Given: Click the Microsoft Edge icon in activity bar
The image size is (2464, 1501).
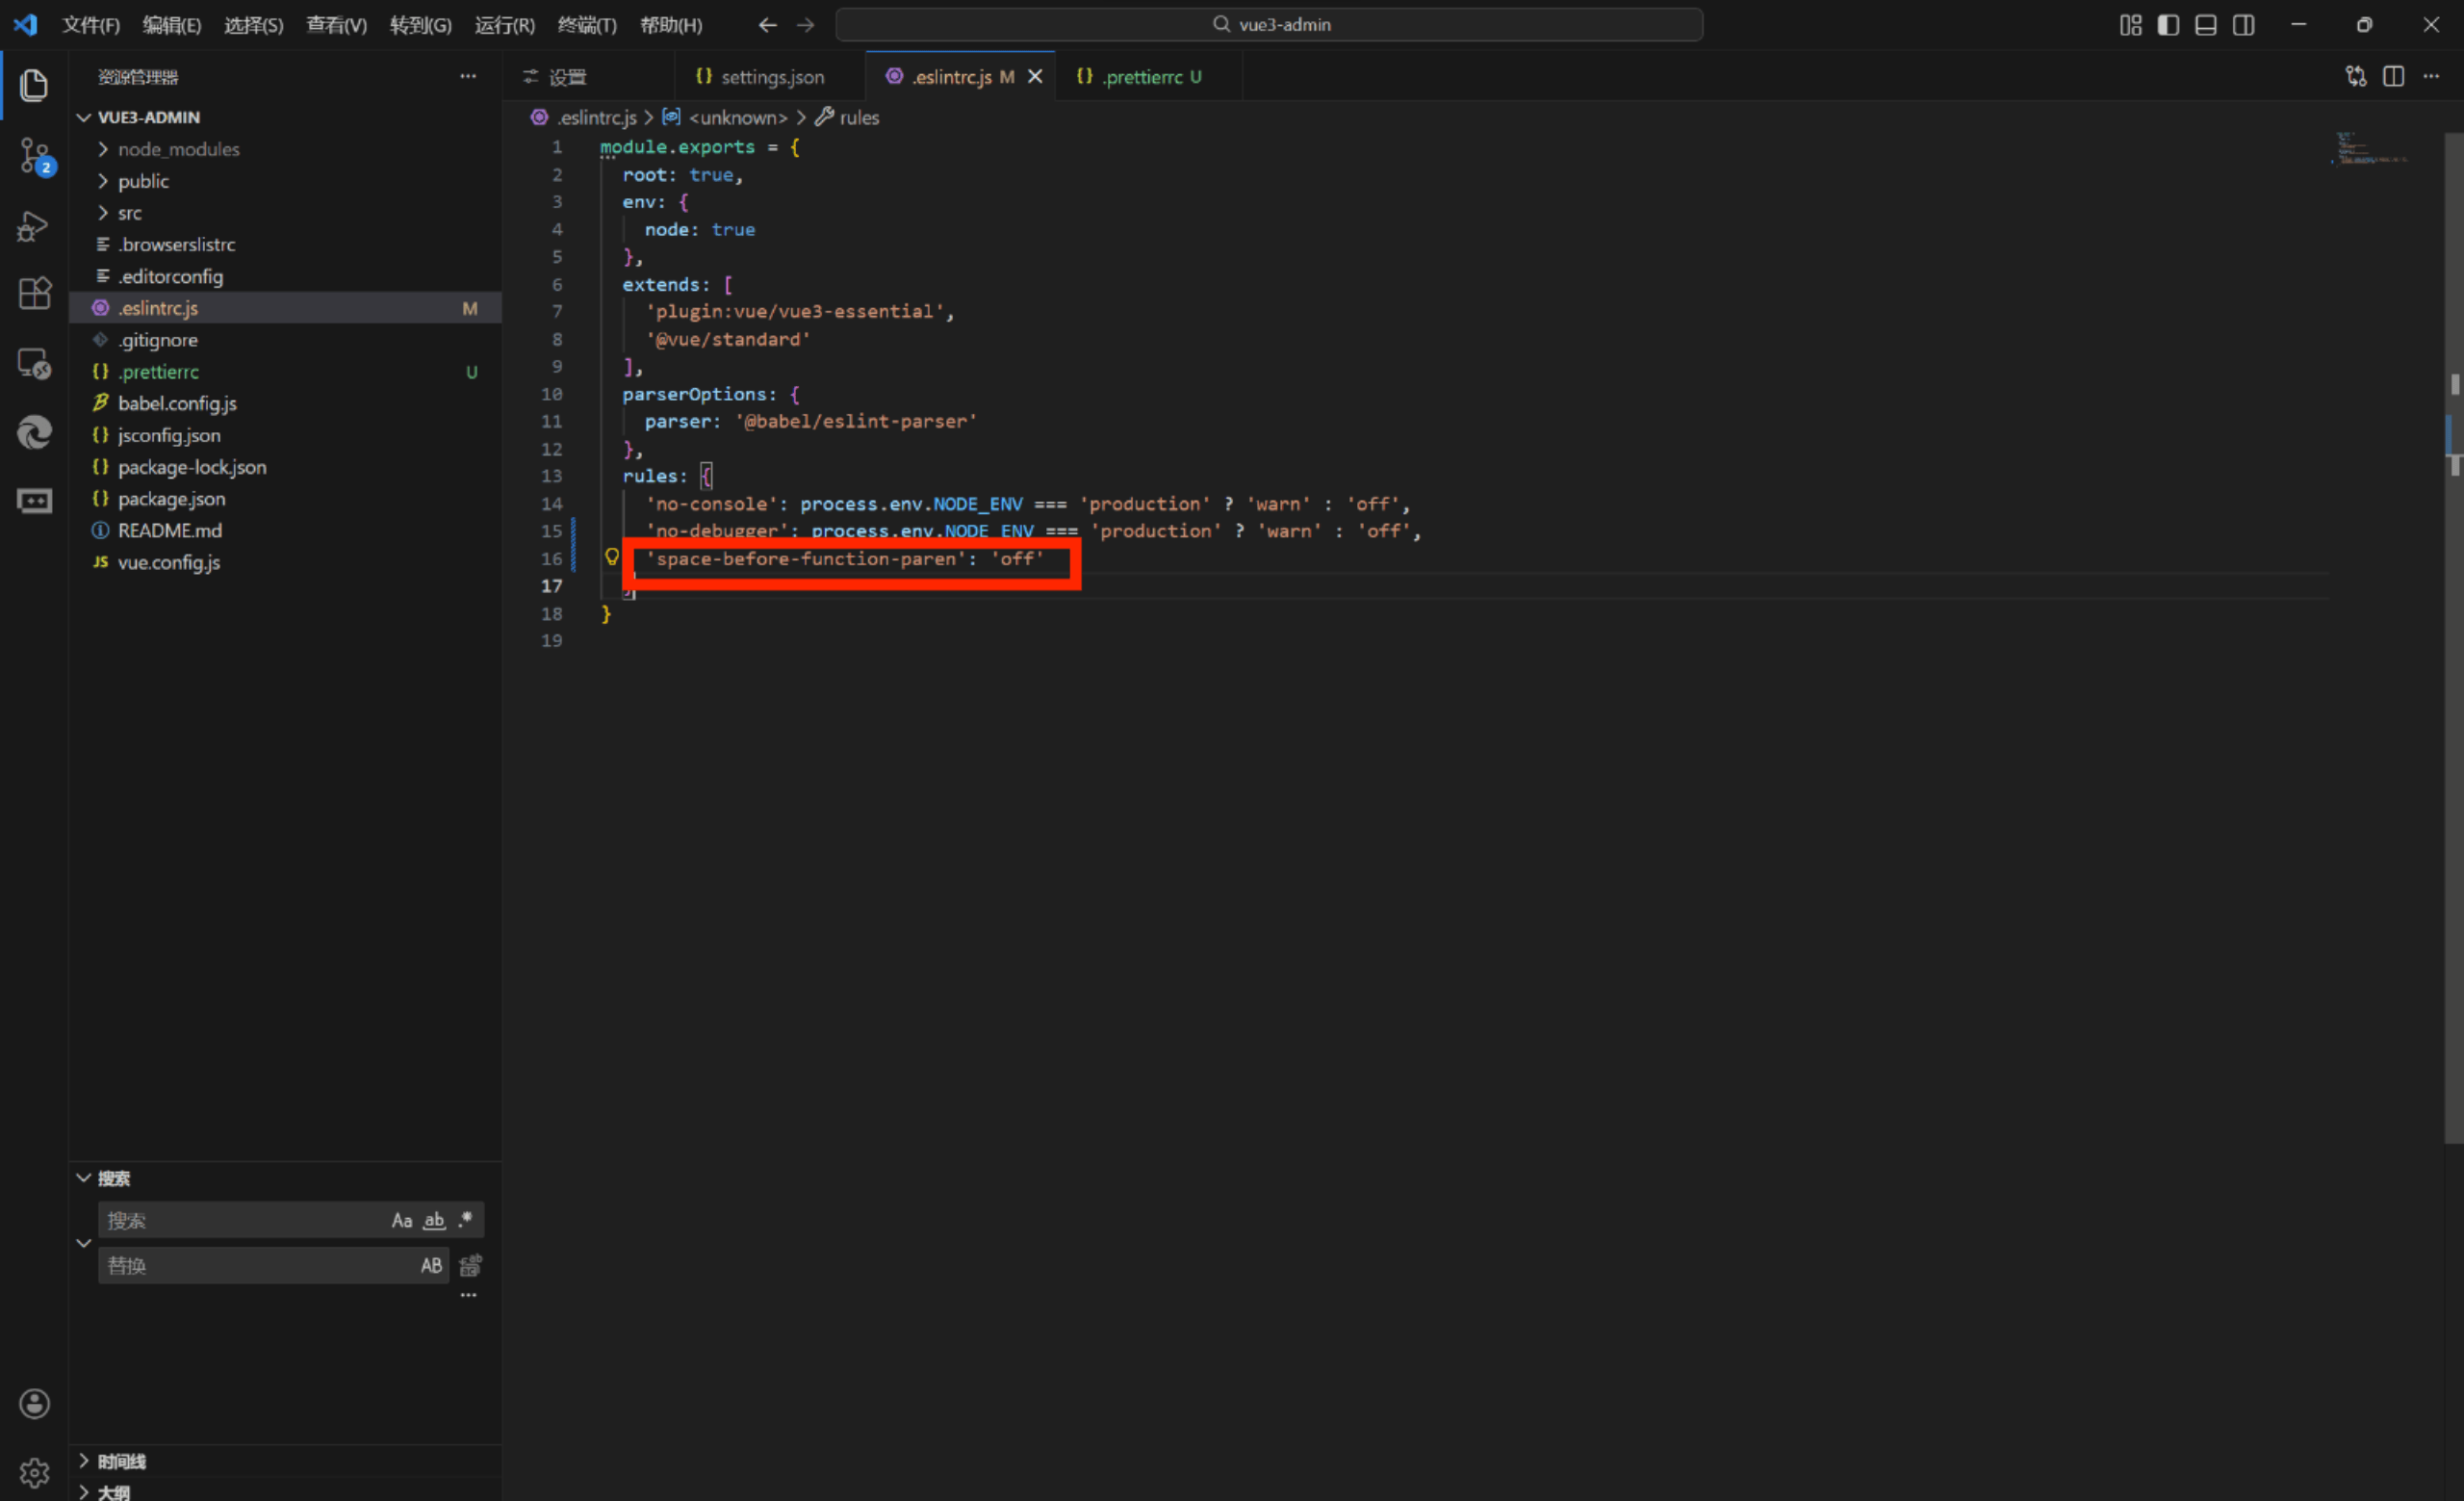Looking at the screenshot, I should 34,432.
